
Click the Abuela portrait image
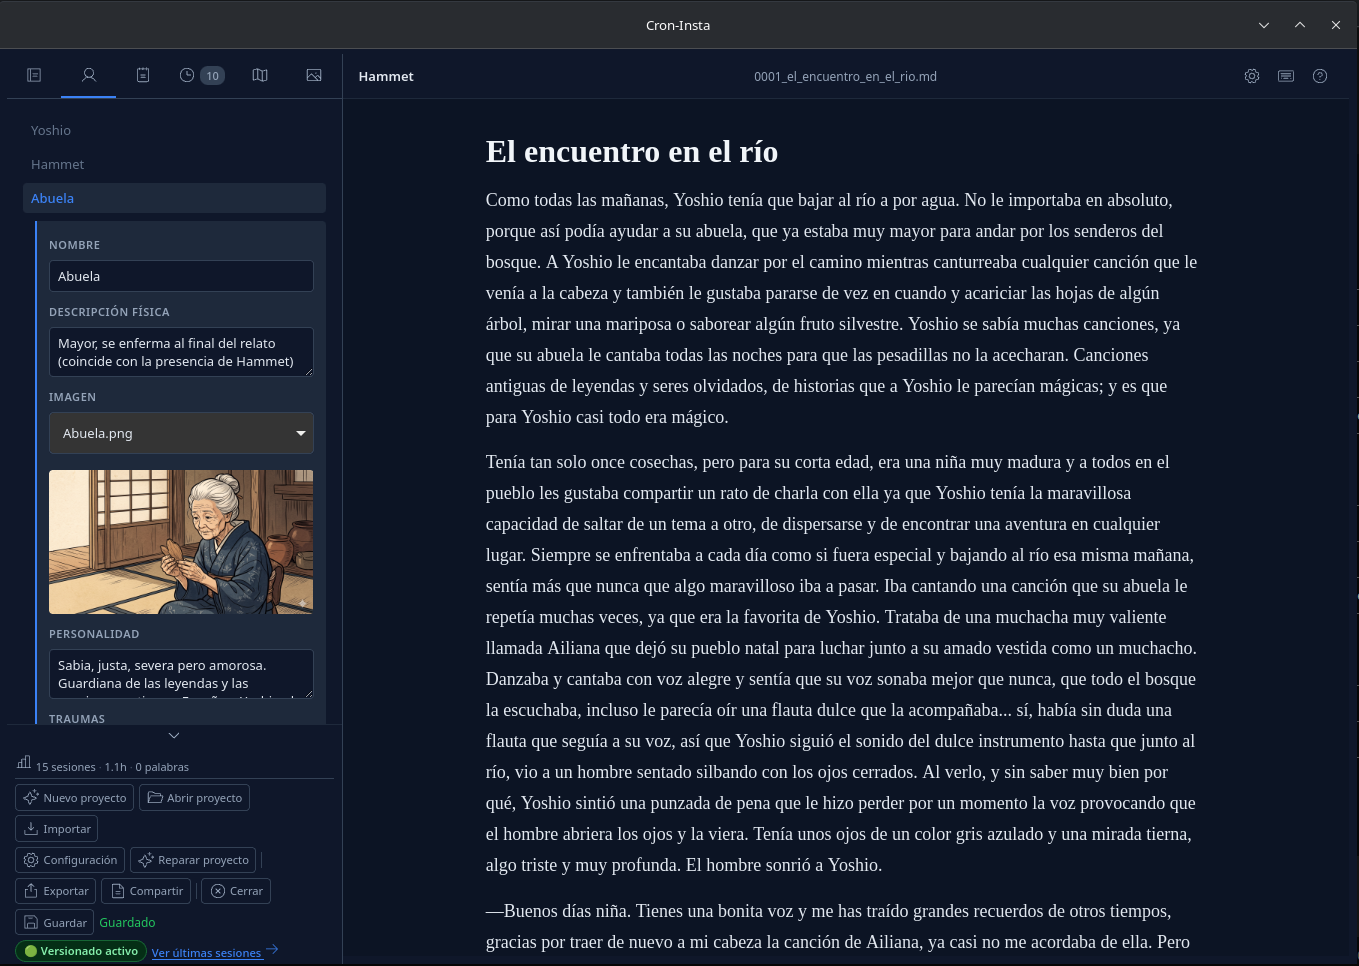(181, 542)
